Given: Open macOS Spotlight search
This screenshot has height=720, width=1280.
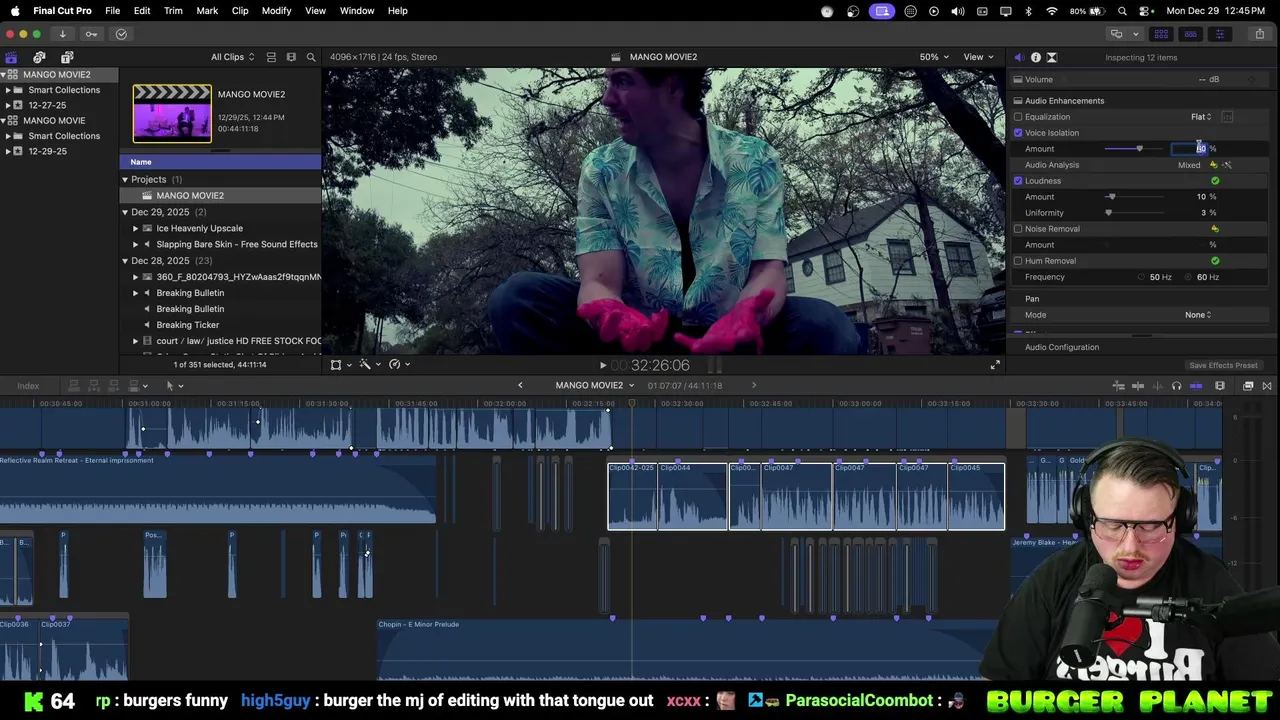Looking at the screenshot, I should tap(1122, 11).
